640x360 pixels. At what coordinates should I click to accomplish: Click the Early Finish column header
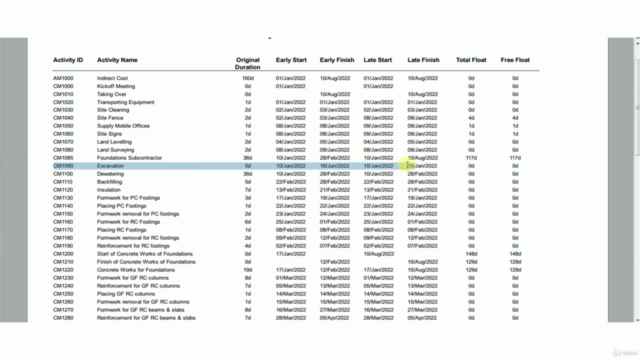pos(337,60)
